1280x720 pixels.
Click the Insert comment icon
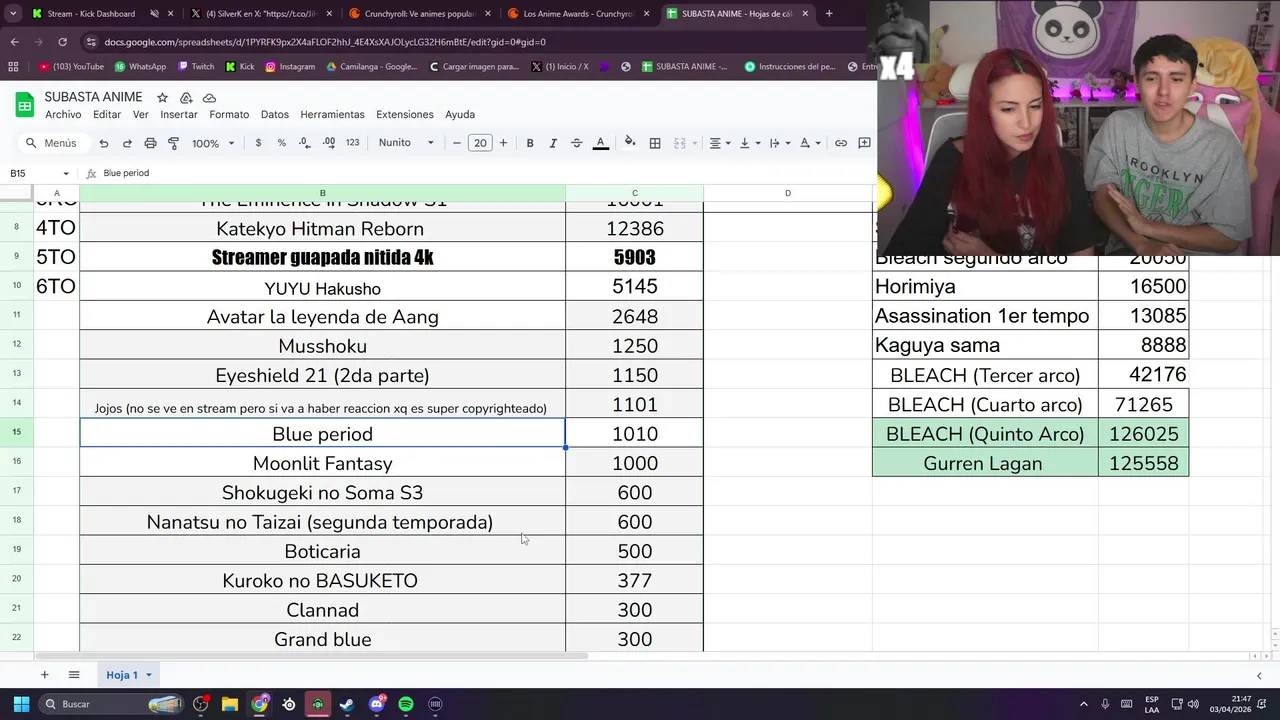865,143
